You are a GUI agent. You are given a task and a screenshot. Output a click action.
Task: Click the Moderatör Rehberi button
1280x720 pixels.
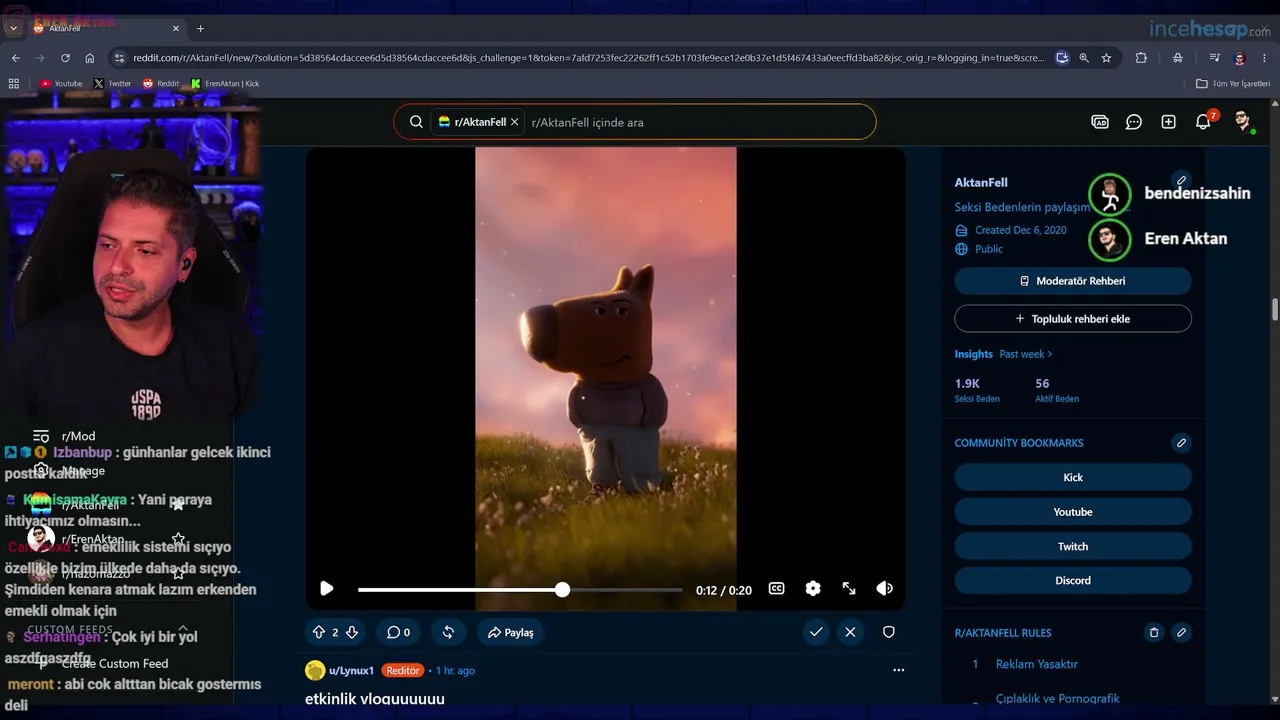pyautogui.click(x=1073, y=281)
